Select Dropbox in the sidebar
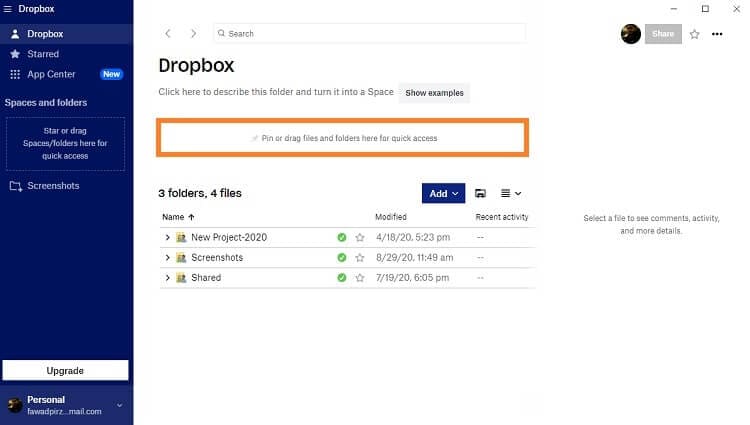Viewport: 750px width, 425px height. click(x=66, y=34)
